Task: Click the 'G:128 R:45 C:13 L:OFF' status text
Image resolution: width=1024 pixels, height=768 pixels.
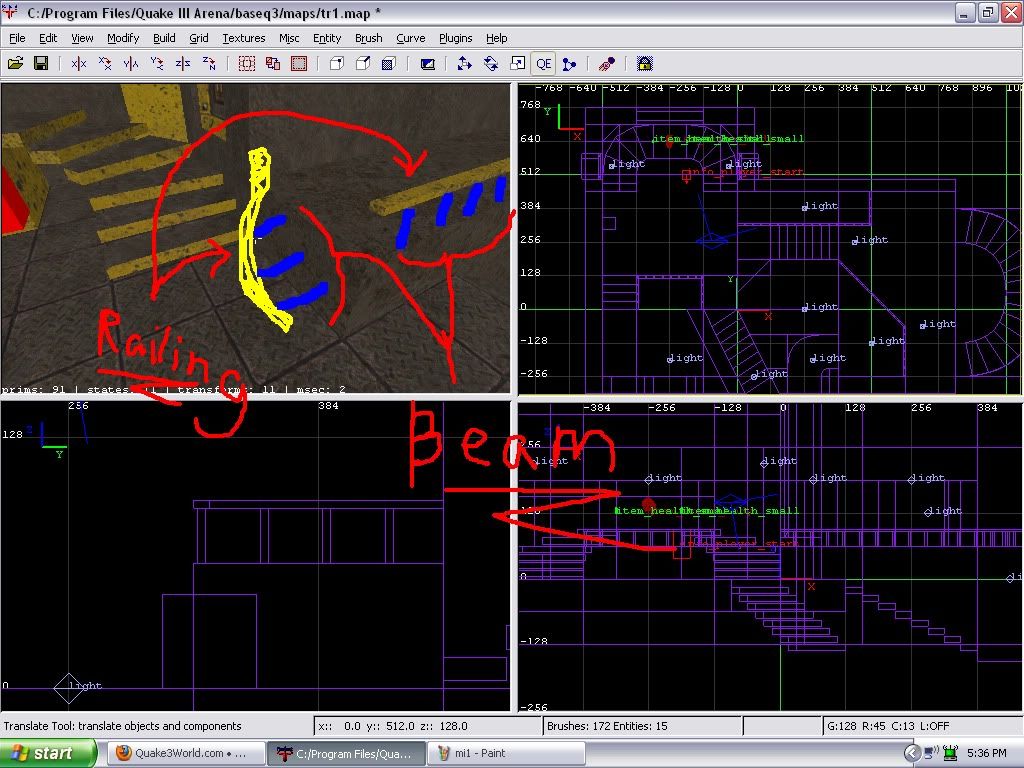Action: pos(888,726)
